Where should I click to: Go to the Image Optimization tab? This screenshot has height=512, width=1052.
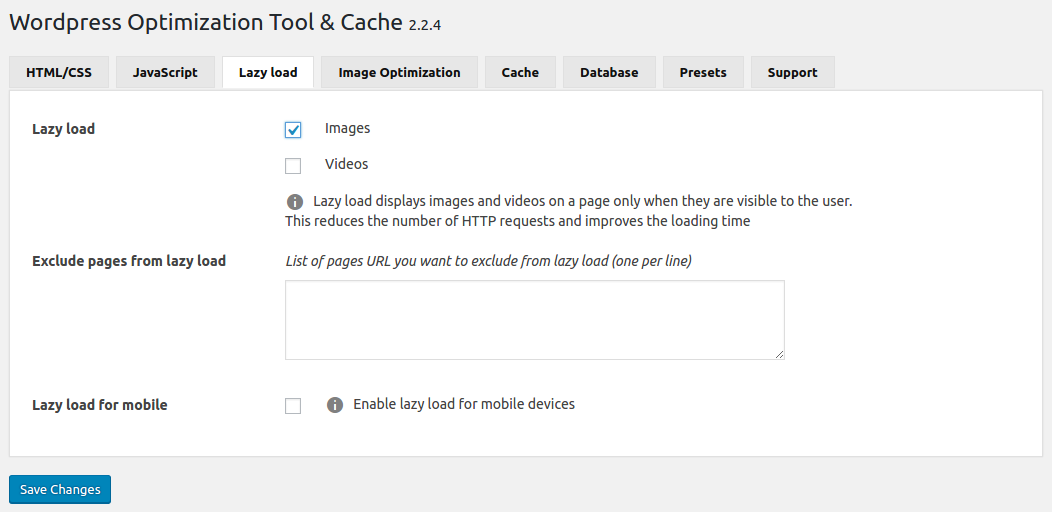pos(399,72)
